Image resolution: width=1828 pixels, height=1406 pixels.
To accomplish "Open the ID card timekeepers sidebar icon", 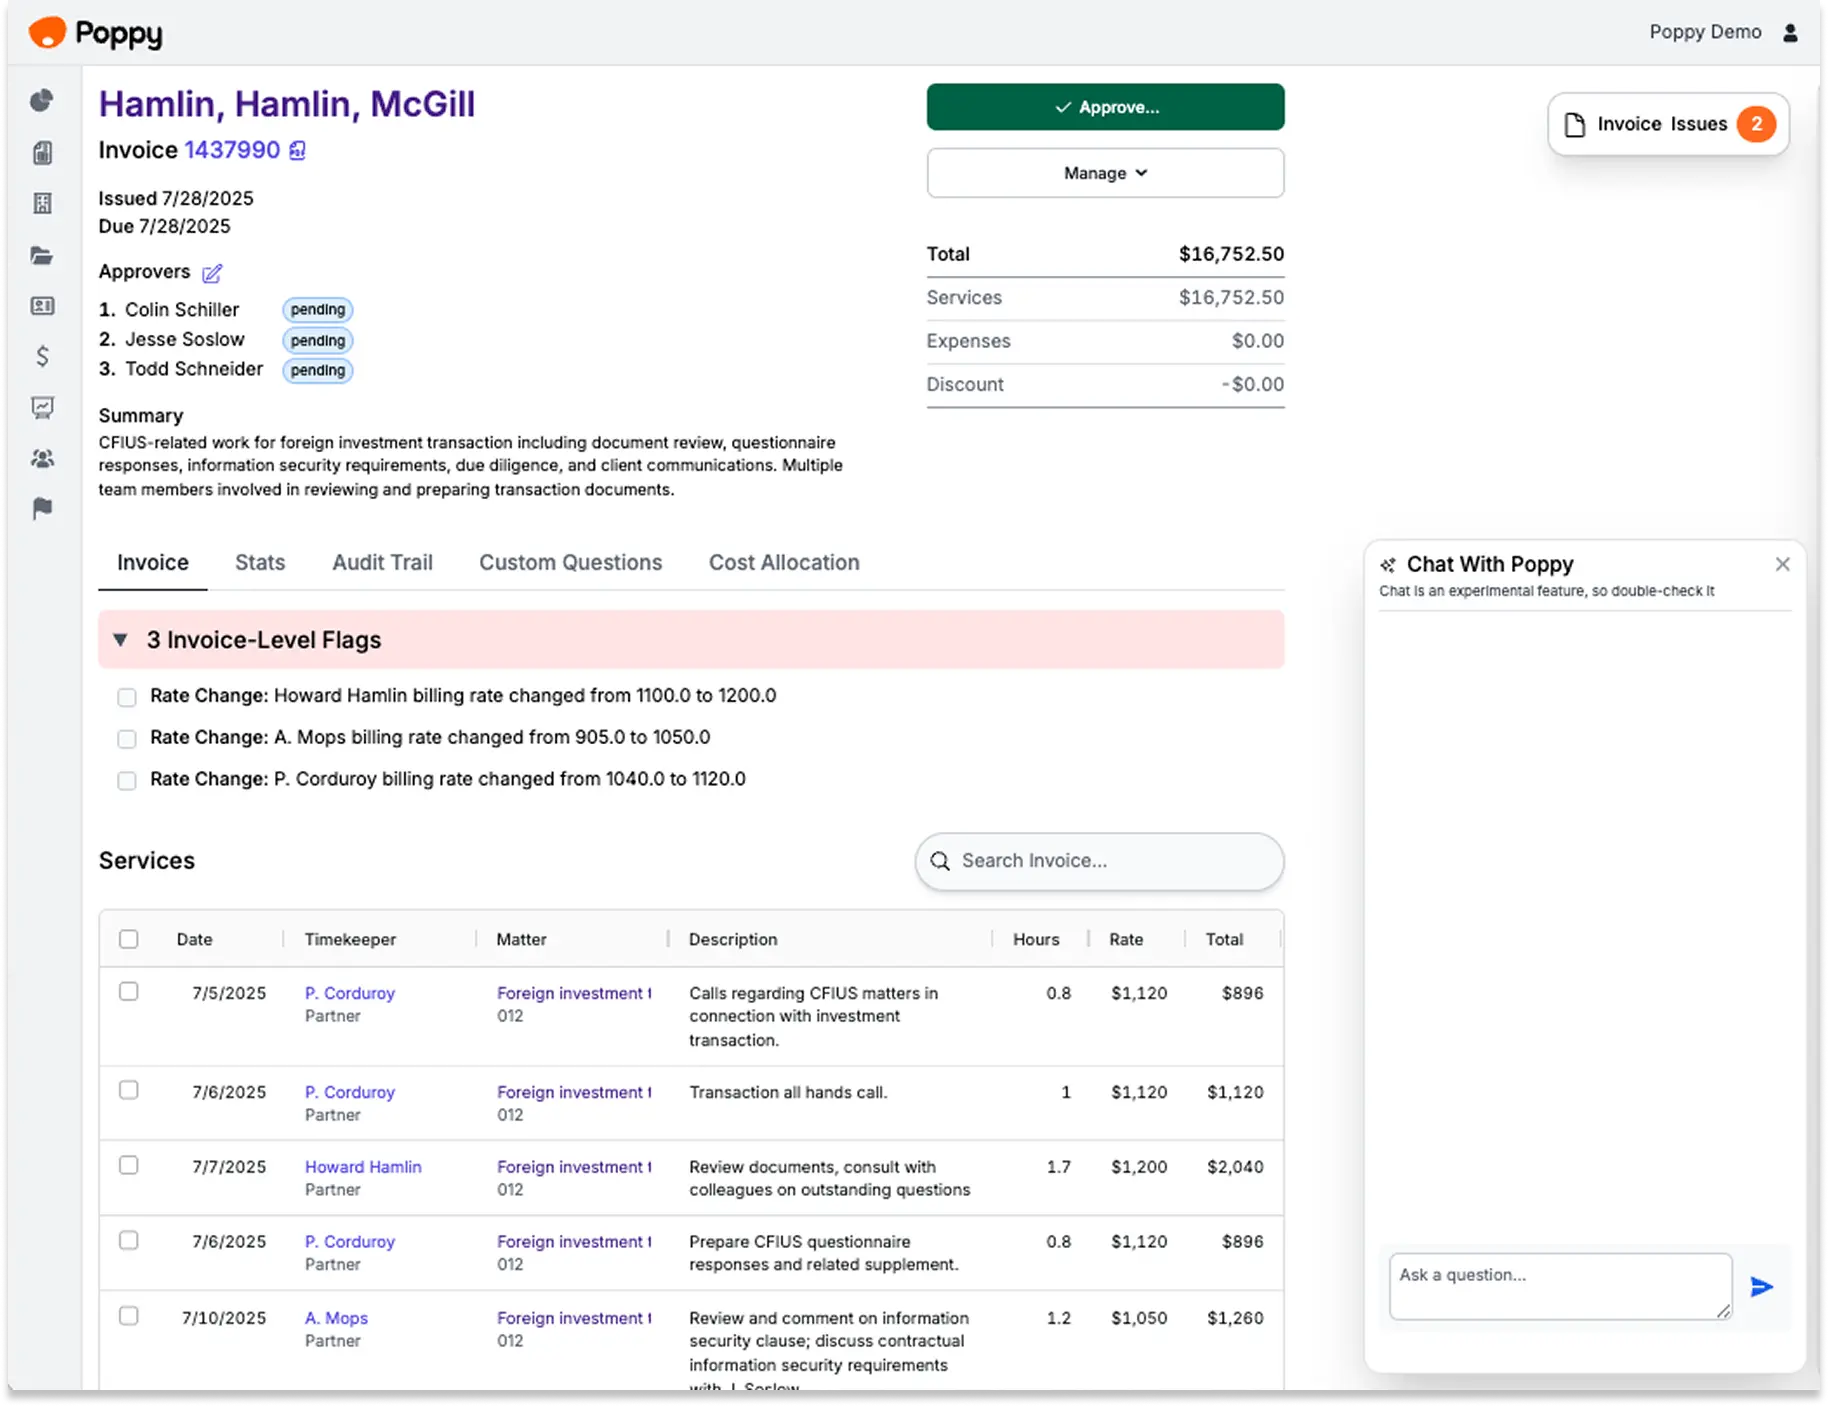I will coord(42,306).
